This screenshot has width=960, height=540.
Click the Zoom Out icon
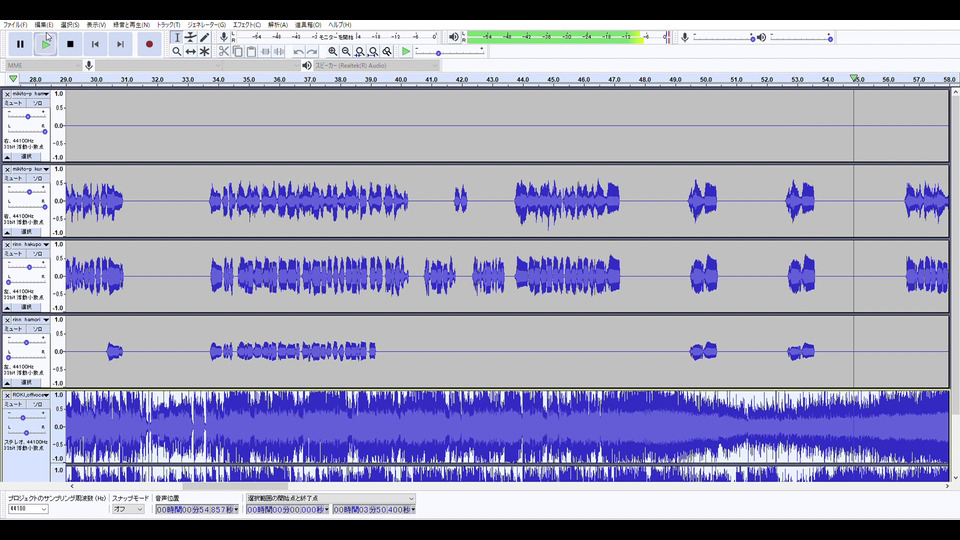[346, 51]
